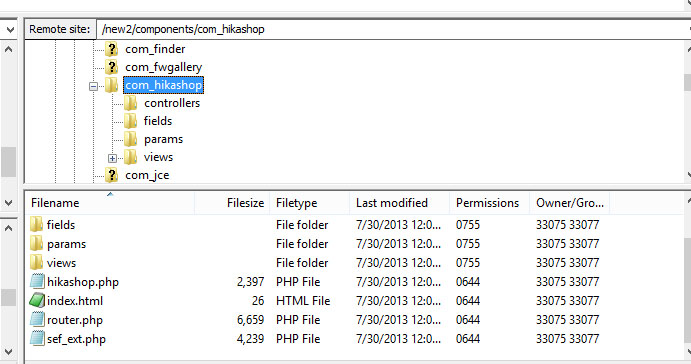Click scroll up arrow of left local tree

(8, 49)
